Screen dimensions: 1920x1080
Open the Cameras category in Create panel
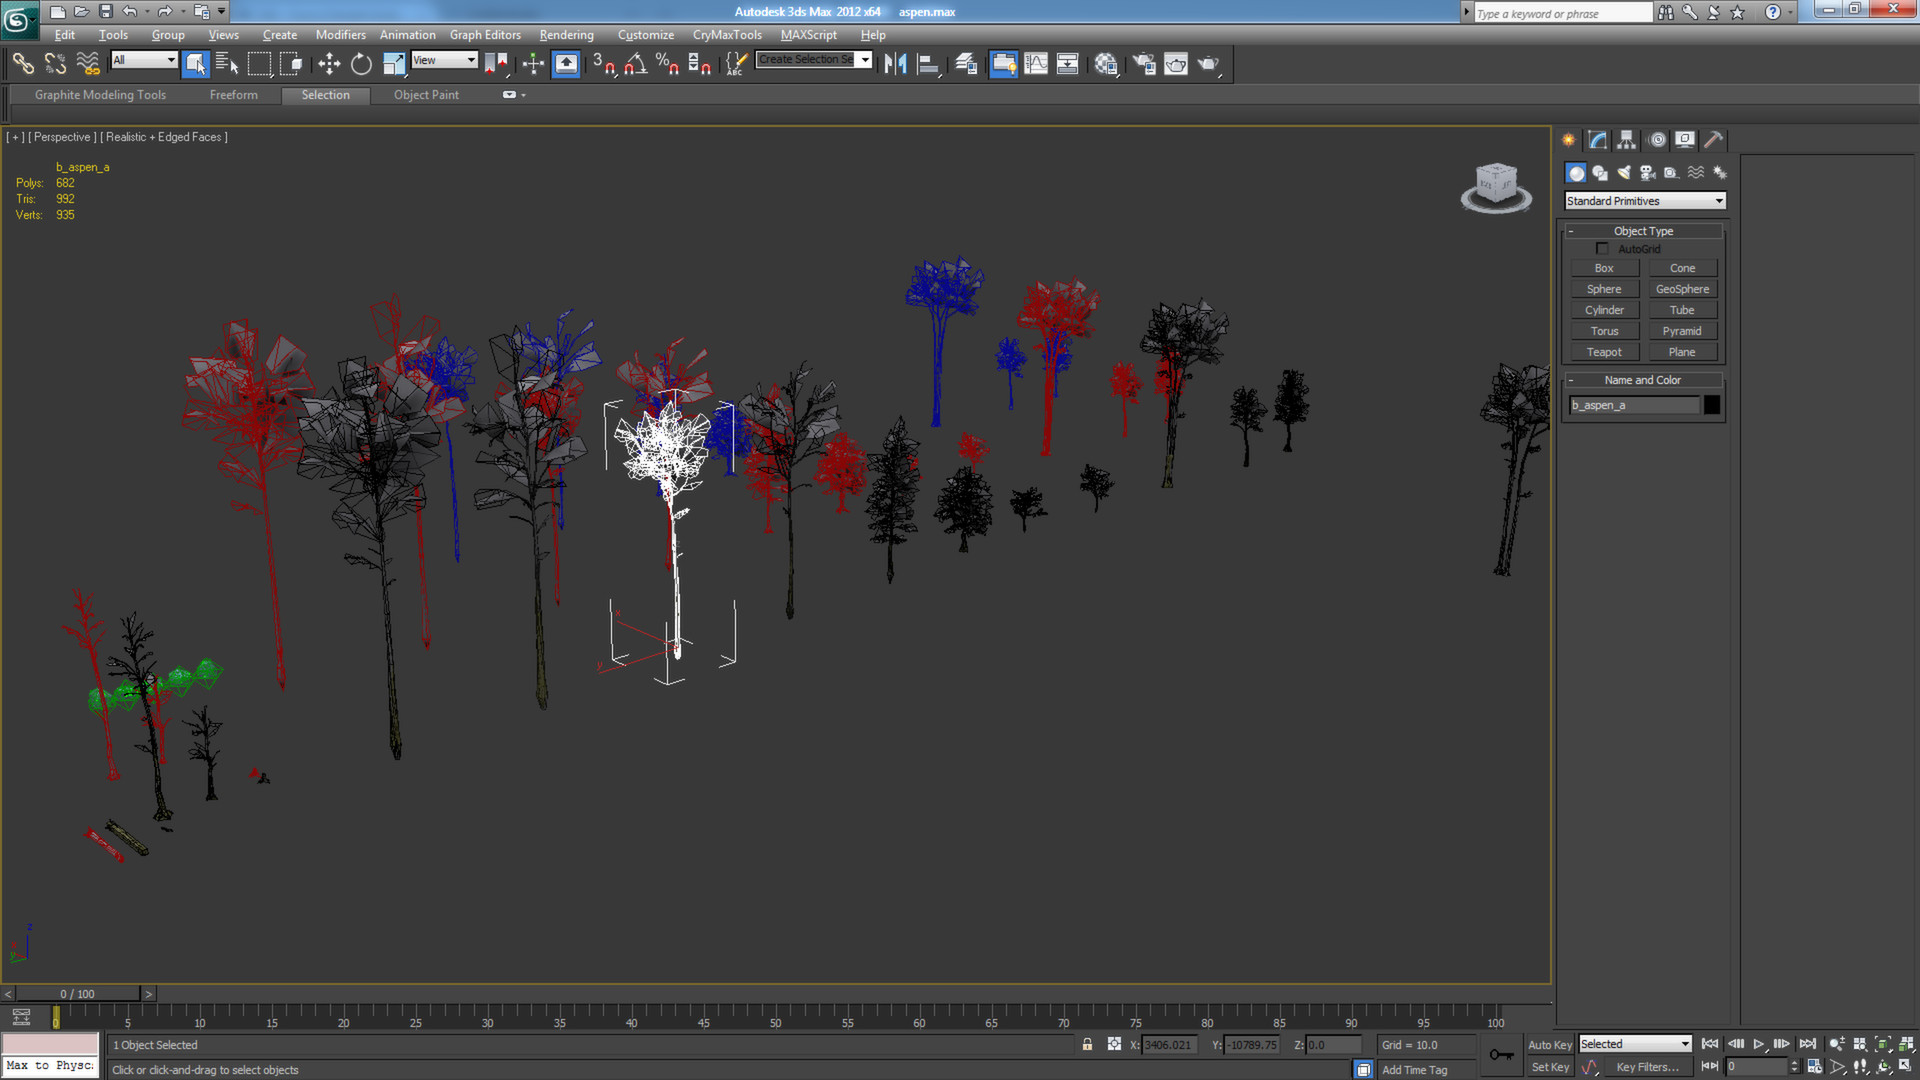point(1647,172)
